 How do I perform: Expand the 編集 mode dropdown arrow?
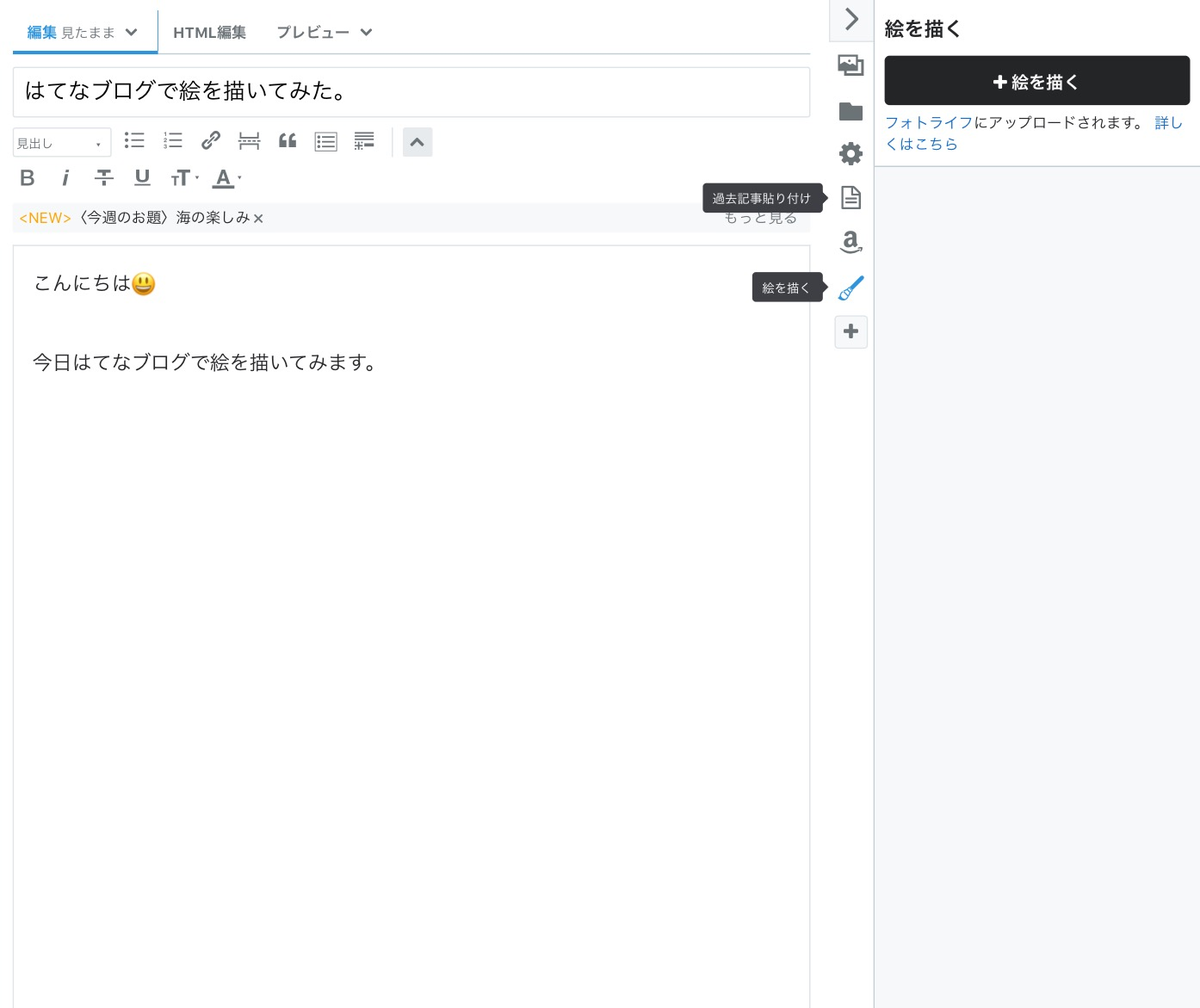click(x=131, y=33)
